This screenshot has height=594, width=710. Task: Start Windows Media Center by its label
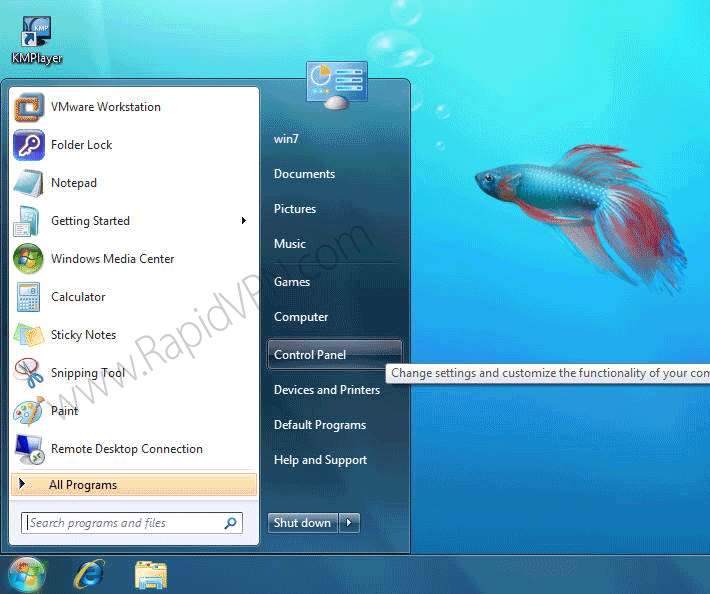[x=113, y=259]
